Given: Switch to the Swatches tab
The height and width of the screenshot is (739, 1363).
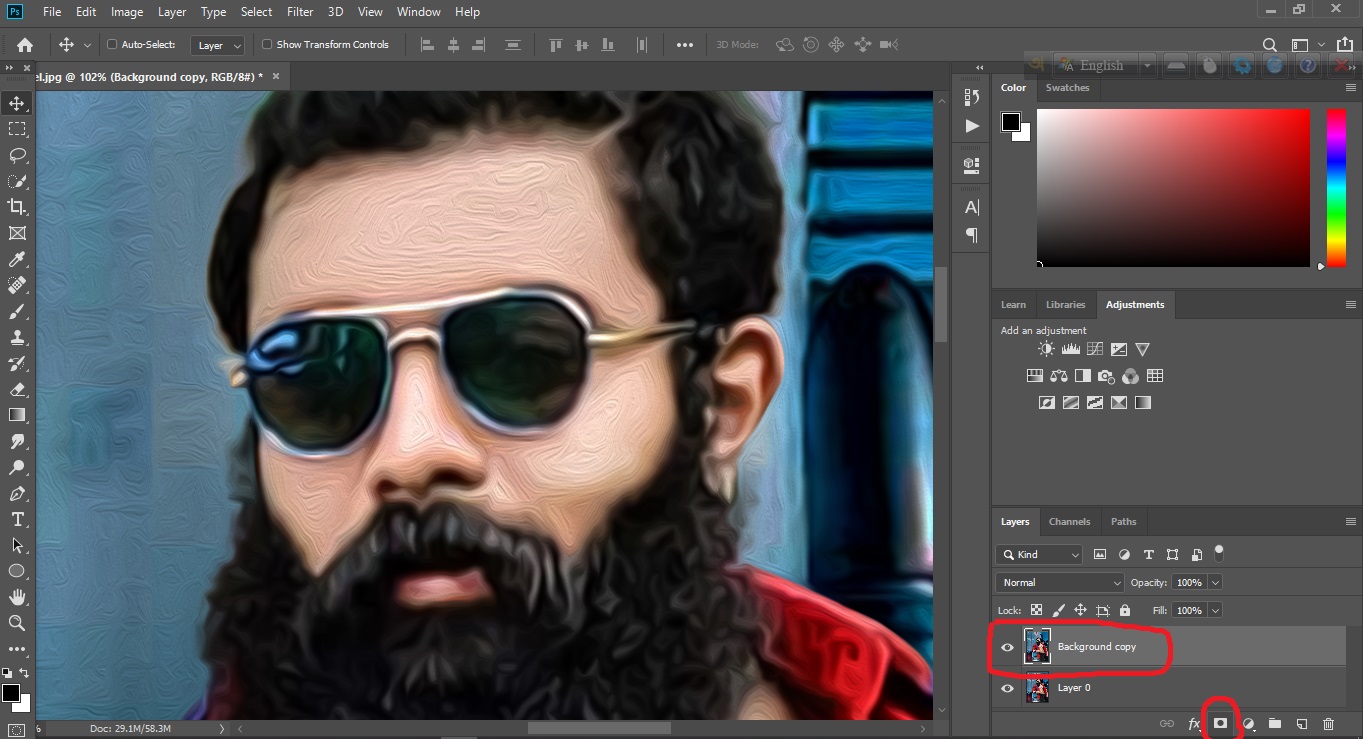Looking at the screenshot, I should [x=1067, y=88].
